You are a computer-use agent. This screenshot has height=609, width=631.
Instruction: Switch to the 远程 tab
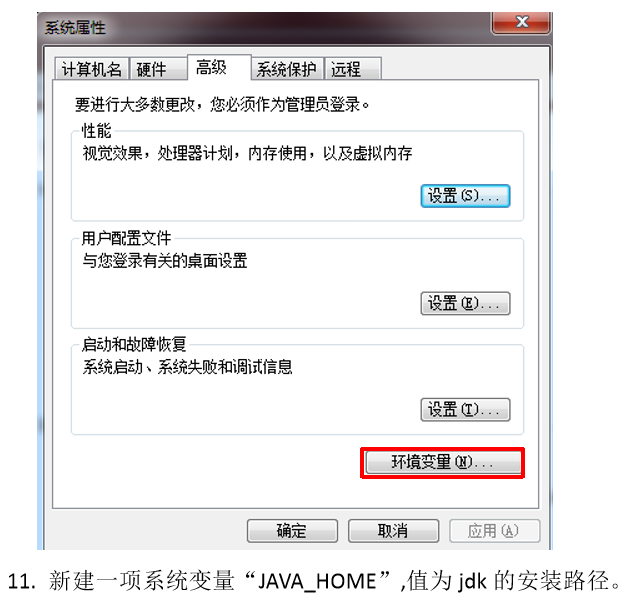click(353, 69)
